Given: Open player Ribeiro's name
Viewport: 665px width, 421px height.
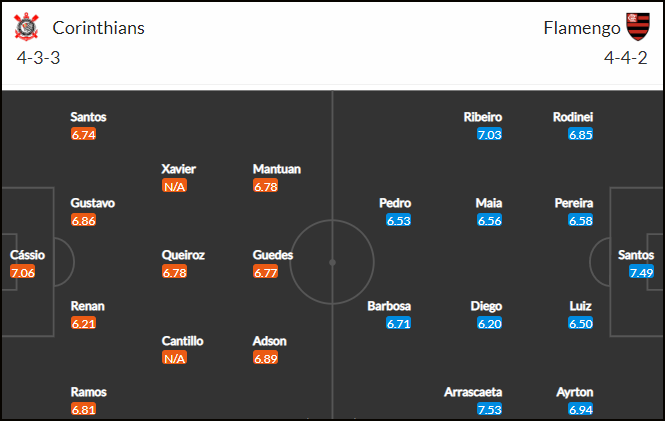Looking at the screenshot, I should click(483, 117).
